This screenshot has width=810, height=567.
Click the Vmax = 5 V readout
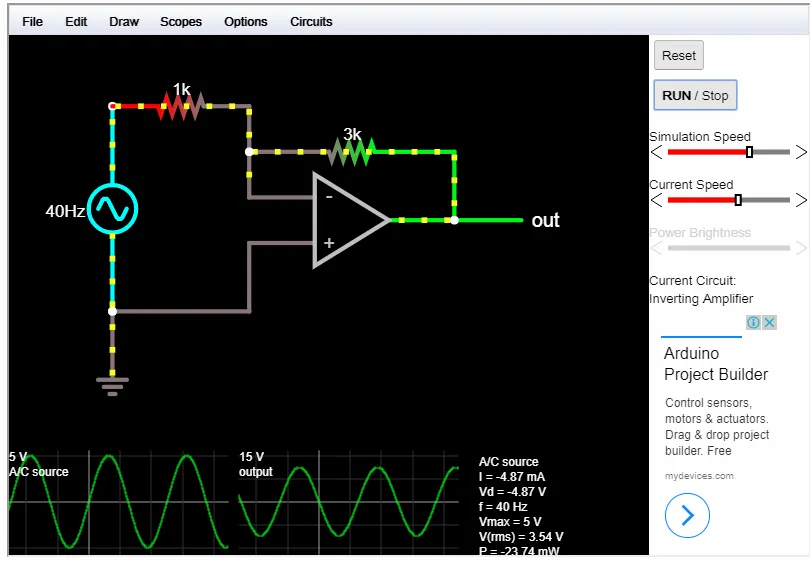click(x=510, y=522)
